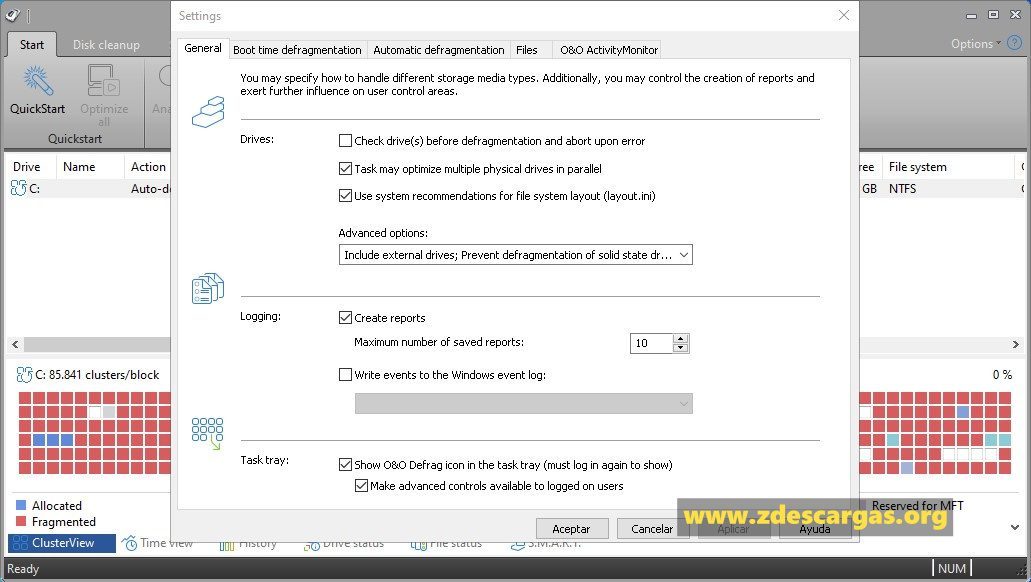Open the disabled event log dropdown
The image size is (1031, 582).
523,403
